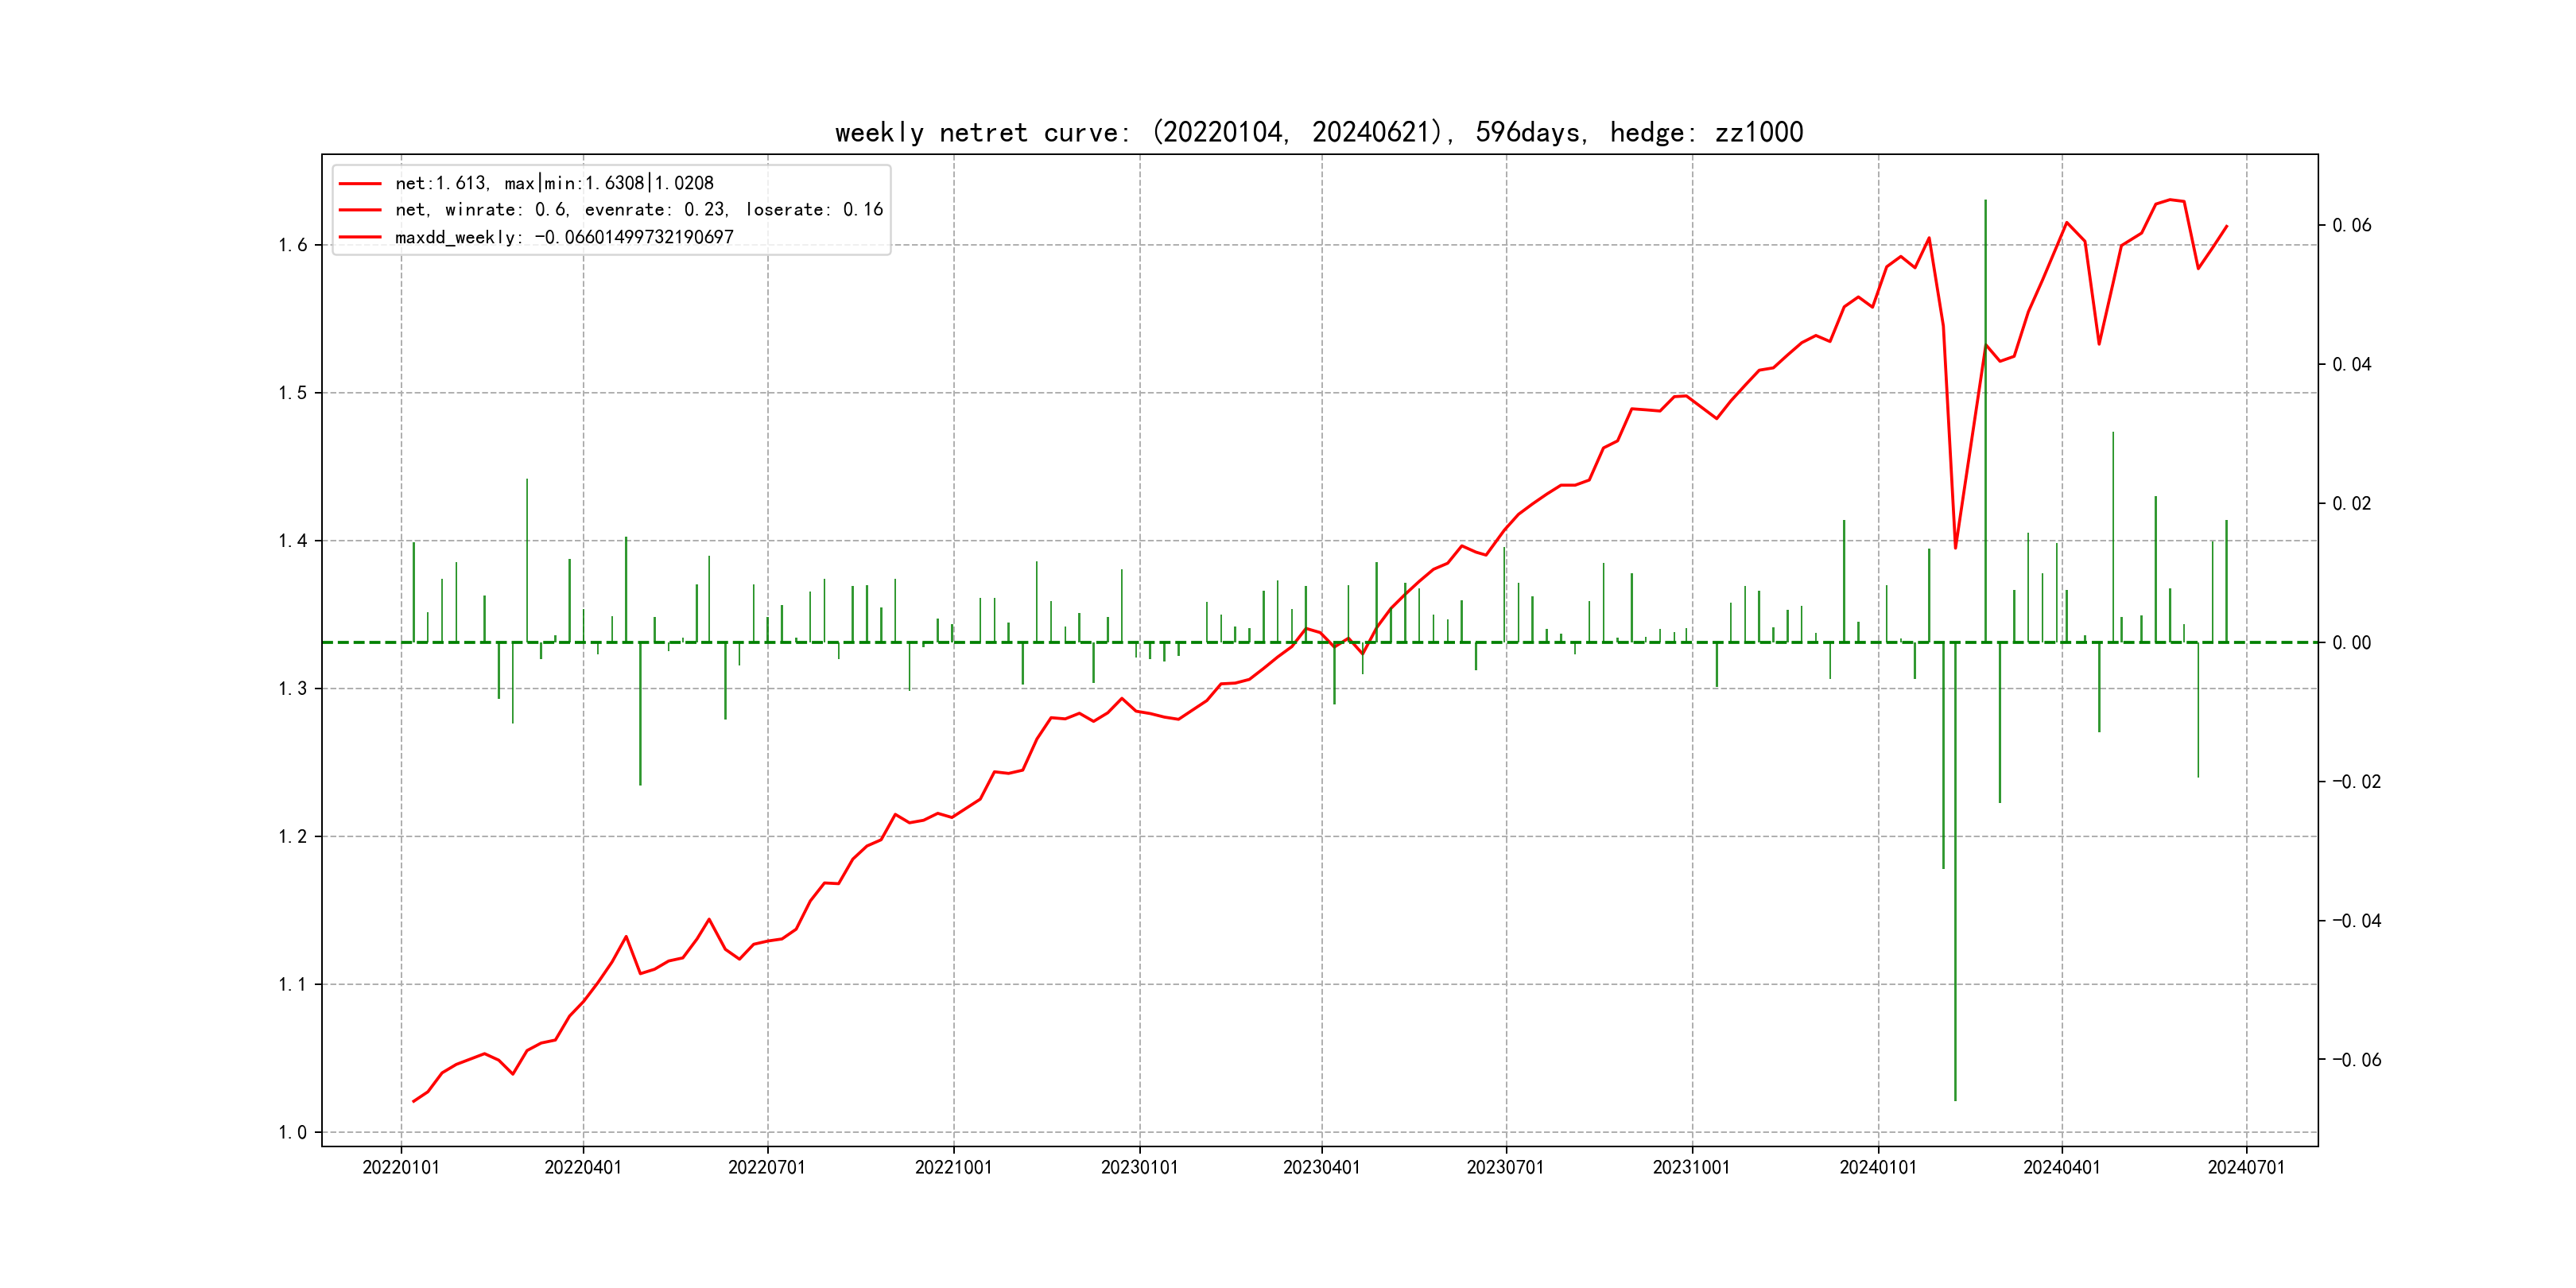The height and width of the screenshot is (1288, 2576).
Task: Click the 1.0 left y-axis label
Action: pos(292,1132)
